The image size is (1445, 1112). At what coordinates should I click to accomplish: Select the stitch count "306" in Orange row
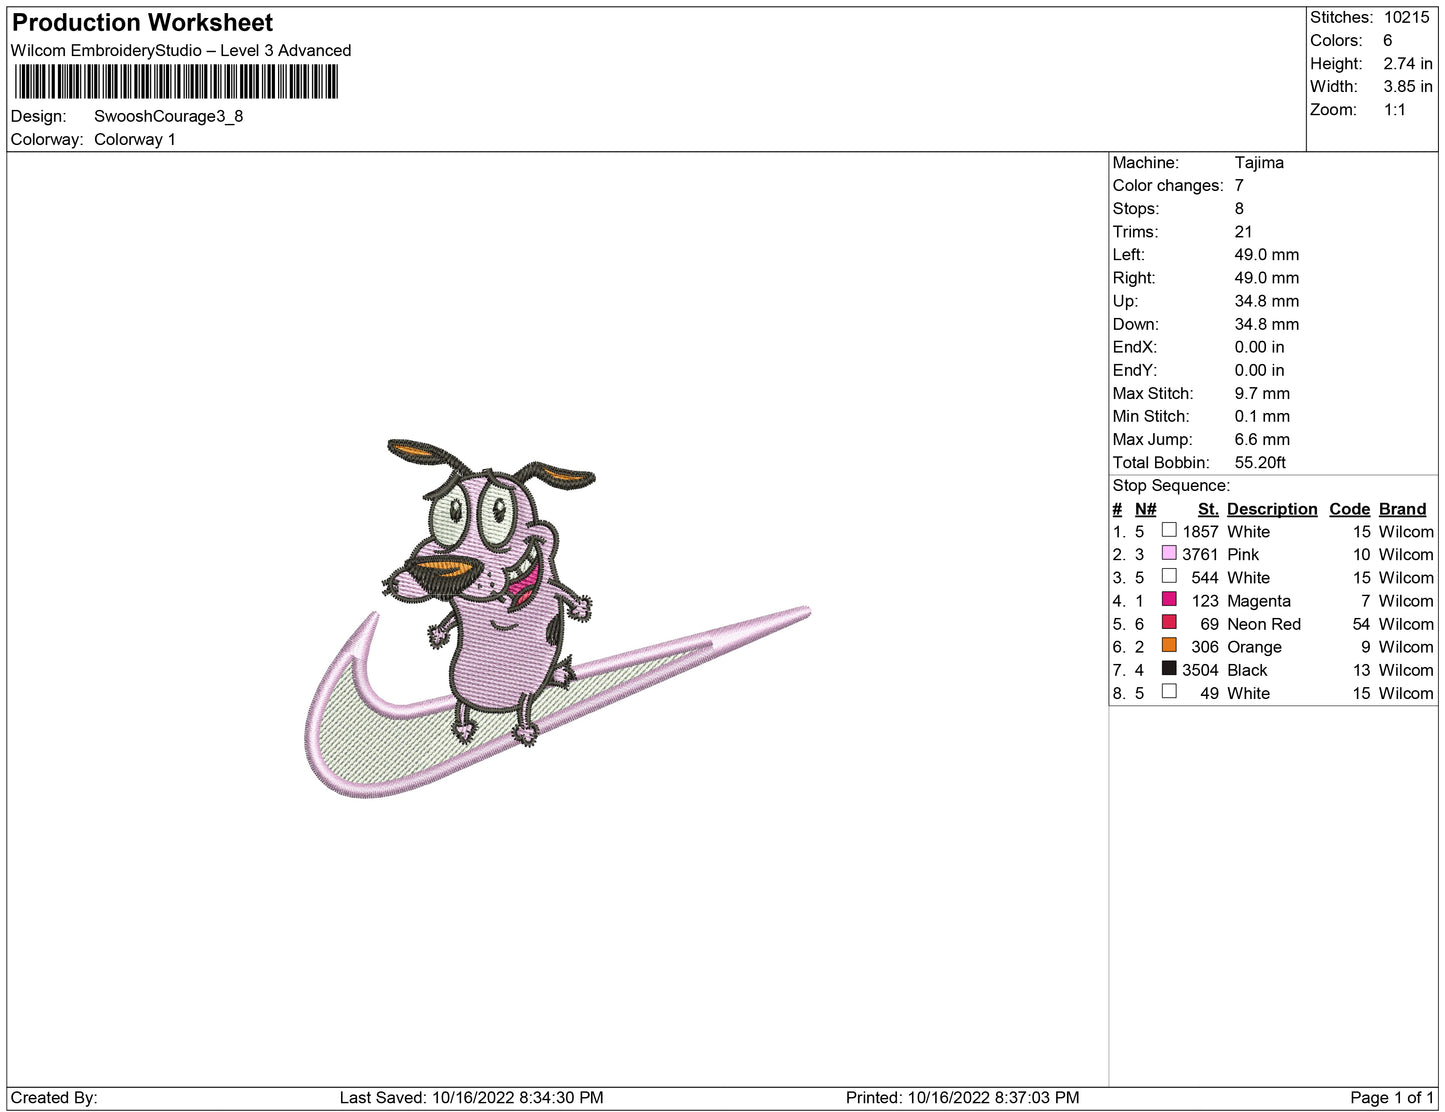pos(1205,647)
